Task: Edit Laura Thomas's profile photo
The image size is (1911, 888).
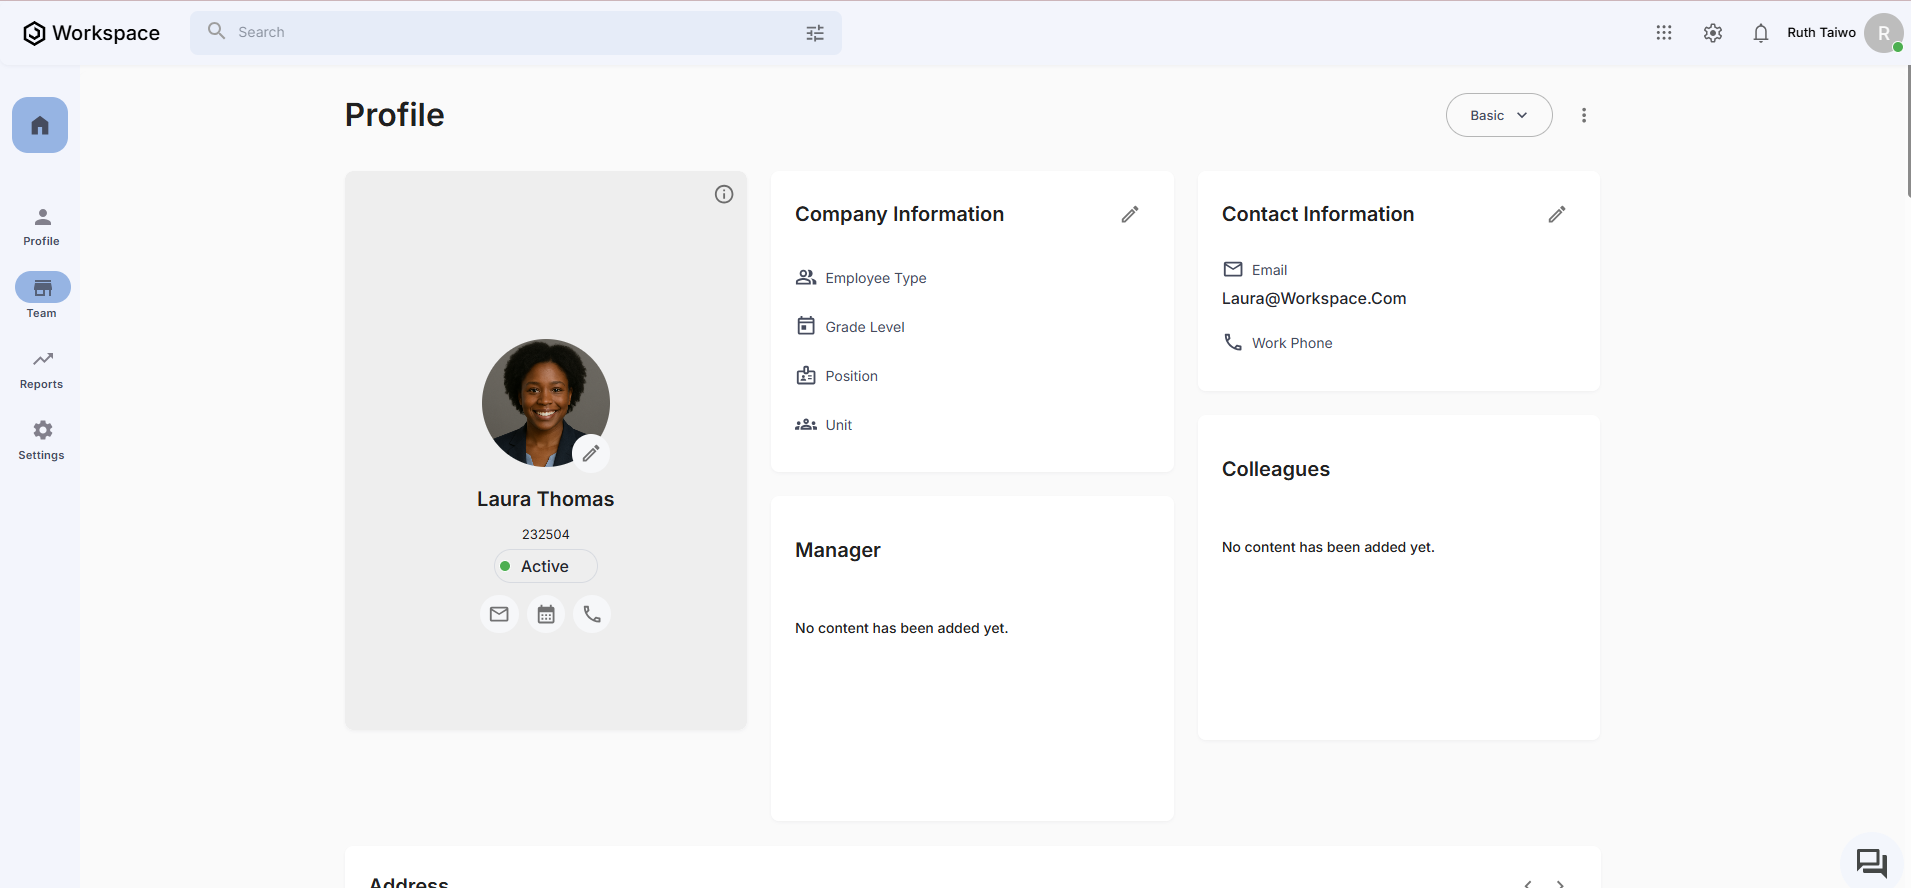Action: click(591, 453)
